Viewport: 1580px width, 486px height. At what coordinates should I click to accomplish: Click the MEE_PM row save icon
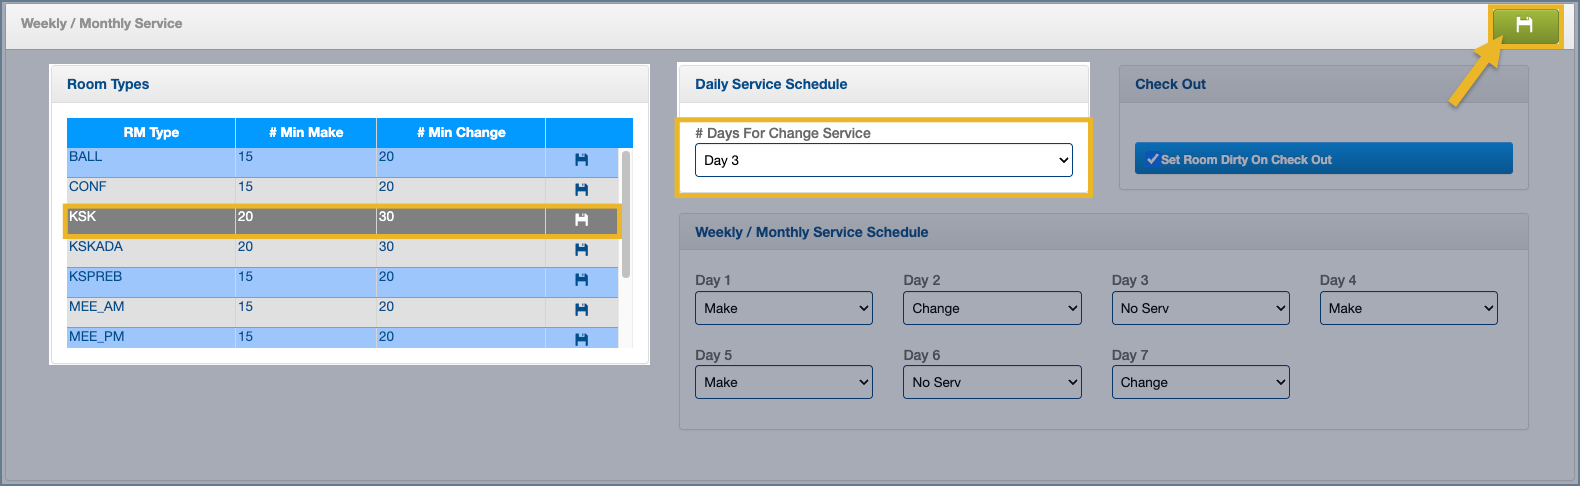pyautogui.click(x=581, y=339)
